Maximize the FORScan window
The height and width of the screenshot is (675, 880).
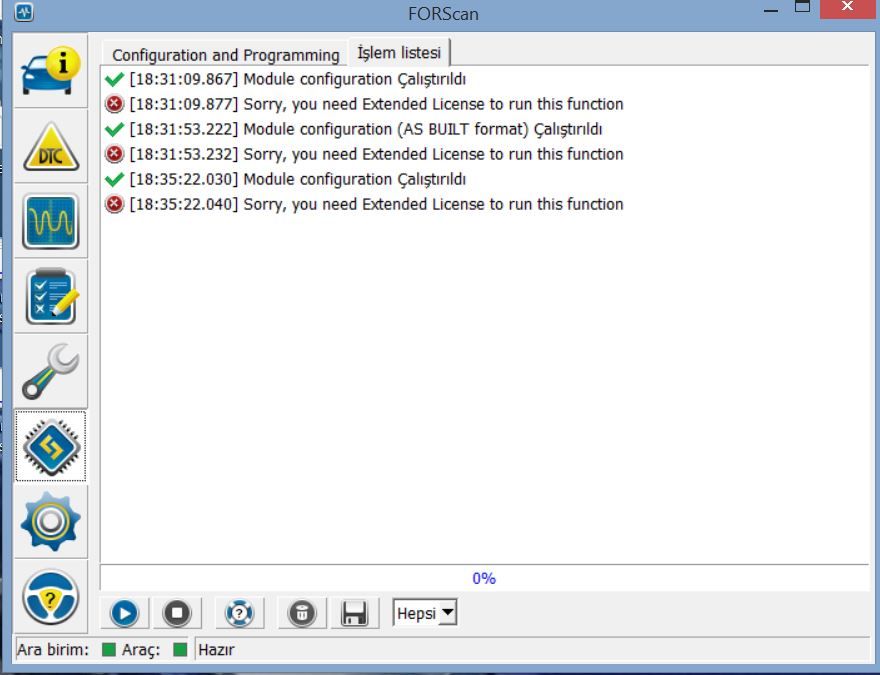coord(803,8)
